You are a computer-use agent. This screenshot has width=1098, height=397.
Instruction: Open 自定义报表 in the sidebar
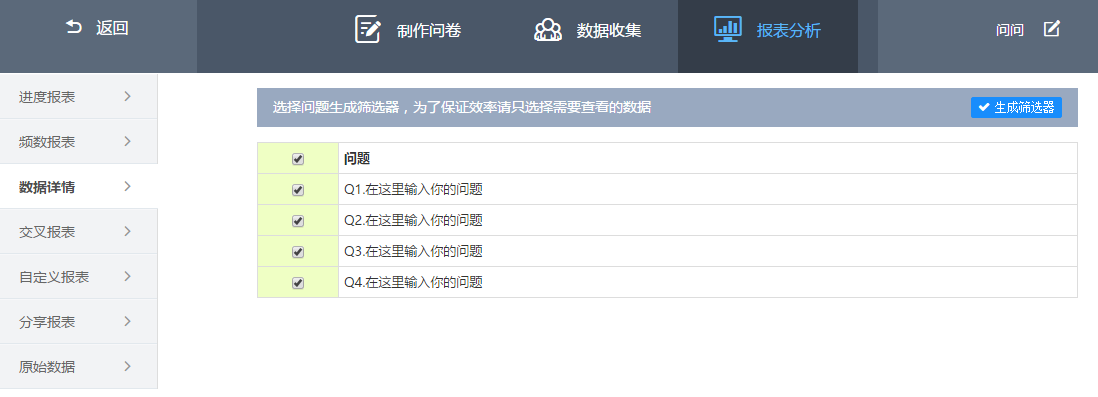click(78, 277)
